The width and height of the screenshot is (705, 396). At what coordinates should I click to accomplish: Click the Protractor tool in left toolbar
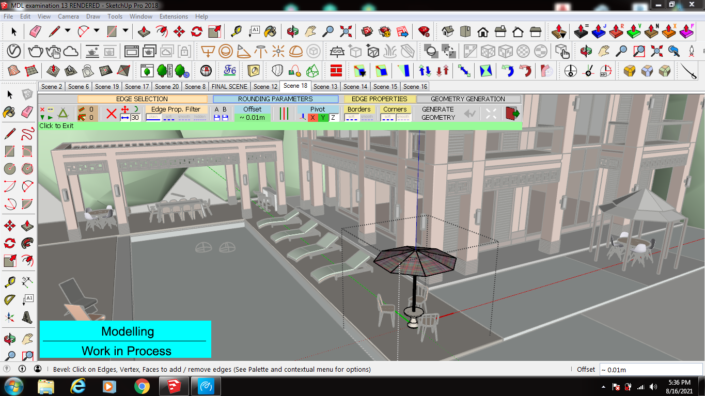click(9, 300)
